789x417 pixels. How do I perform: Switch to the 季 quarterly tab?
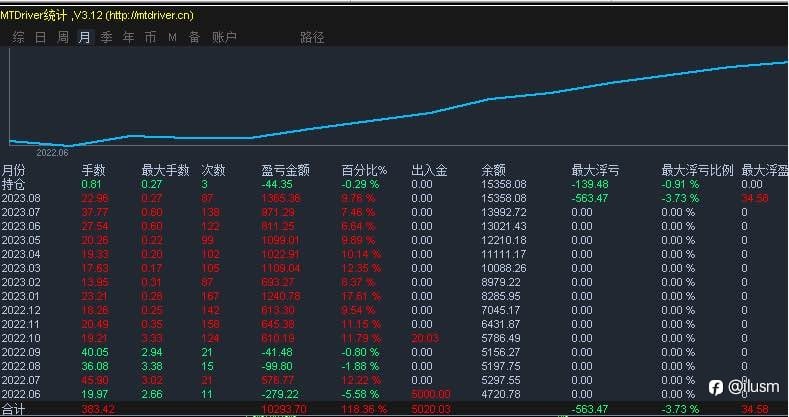coord(106,37)
